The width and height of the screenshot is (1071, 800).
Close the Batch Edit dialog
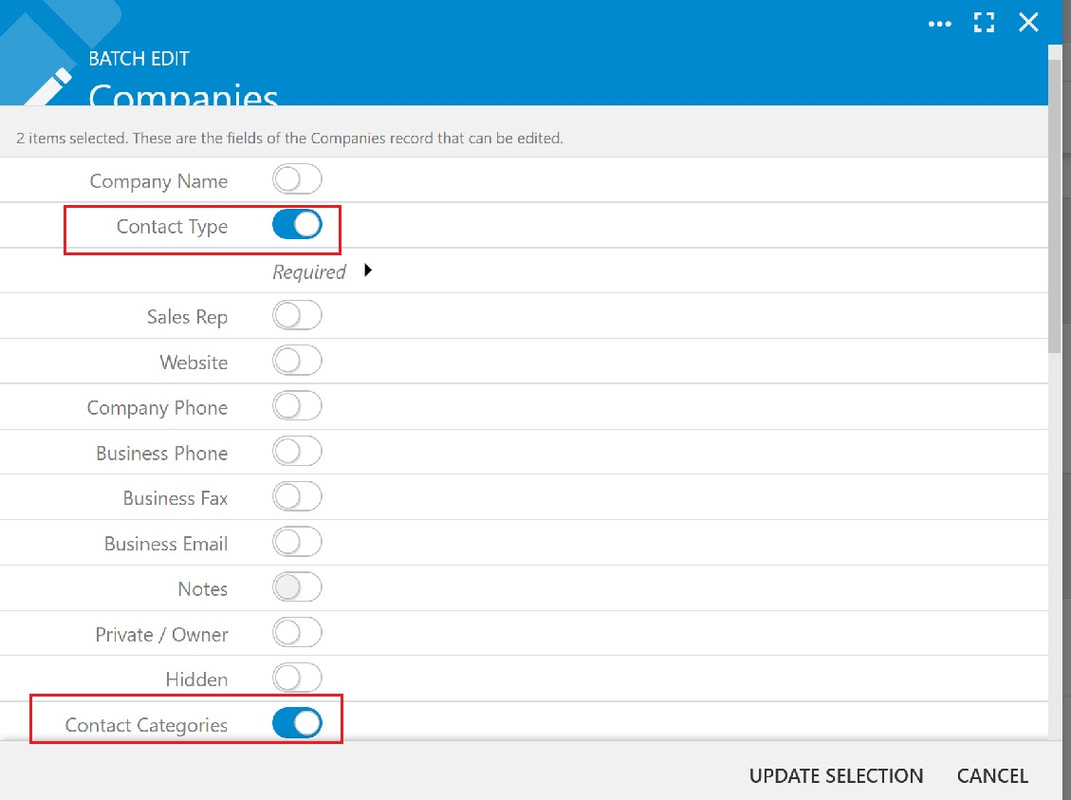[x=1028, y=23]
